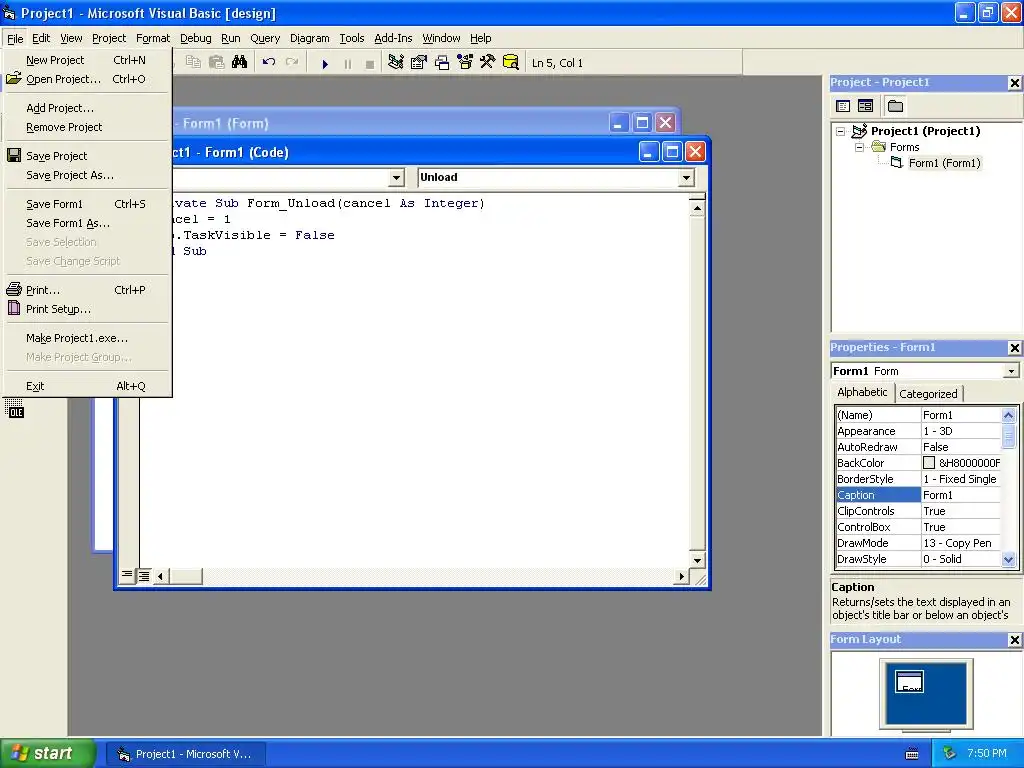Click the Undo arrow in toolbar
Image resolution: width=1024 pixels, height=768 pixels.
coord(268,62)
